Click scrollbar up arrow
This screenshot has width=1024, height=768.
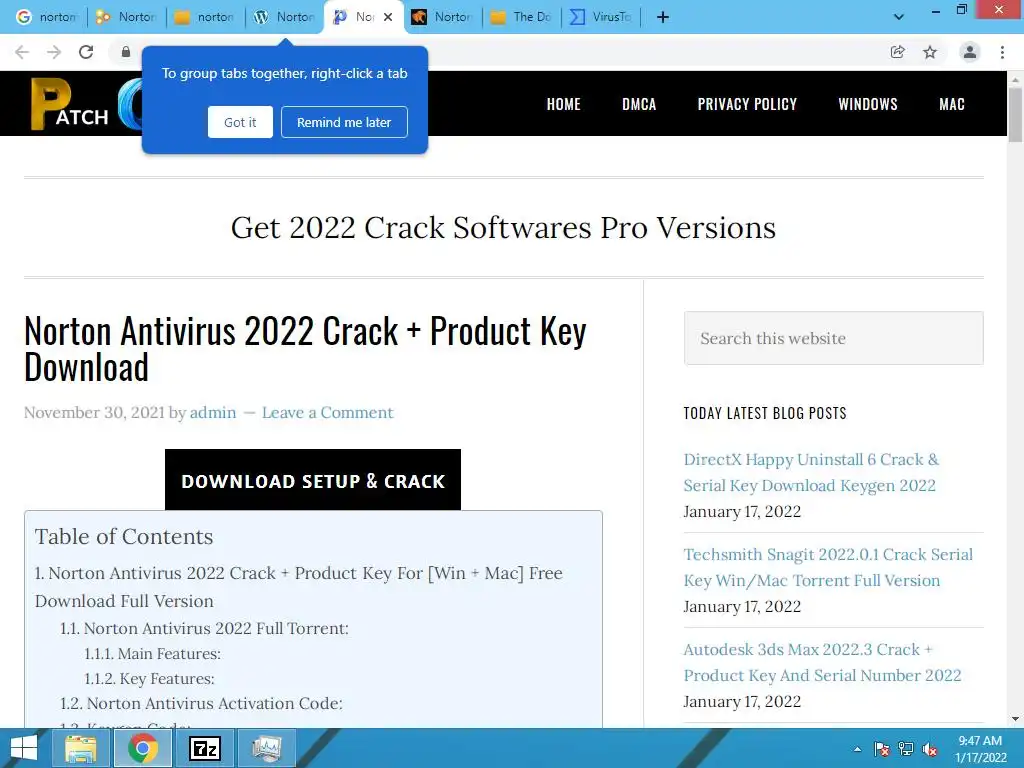click(1015, 79)
